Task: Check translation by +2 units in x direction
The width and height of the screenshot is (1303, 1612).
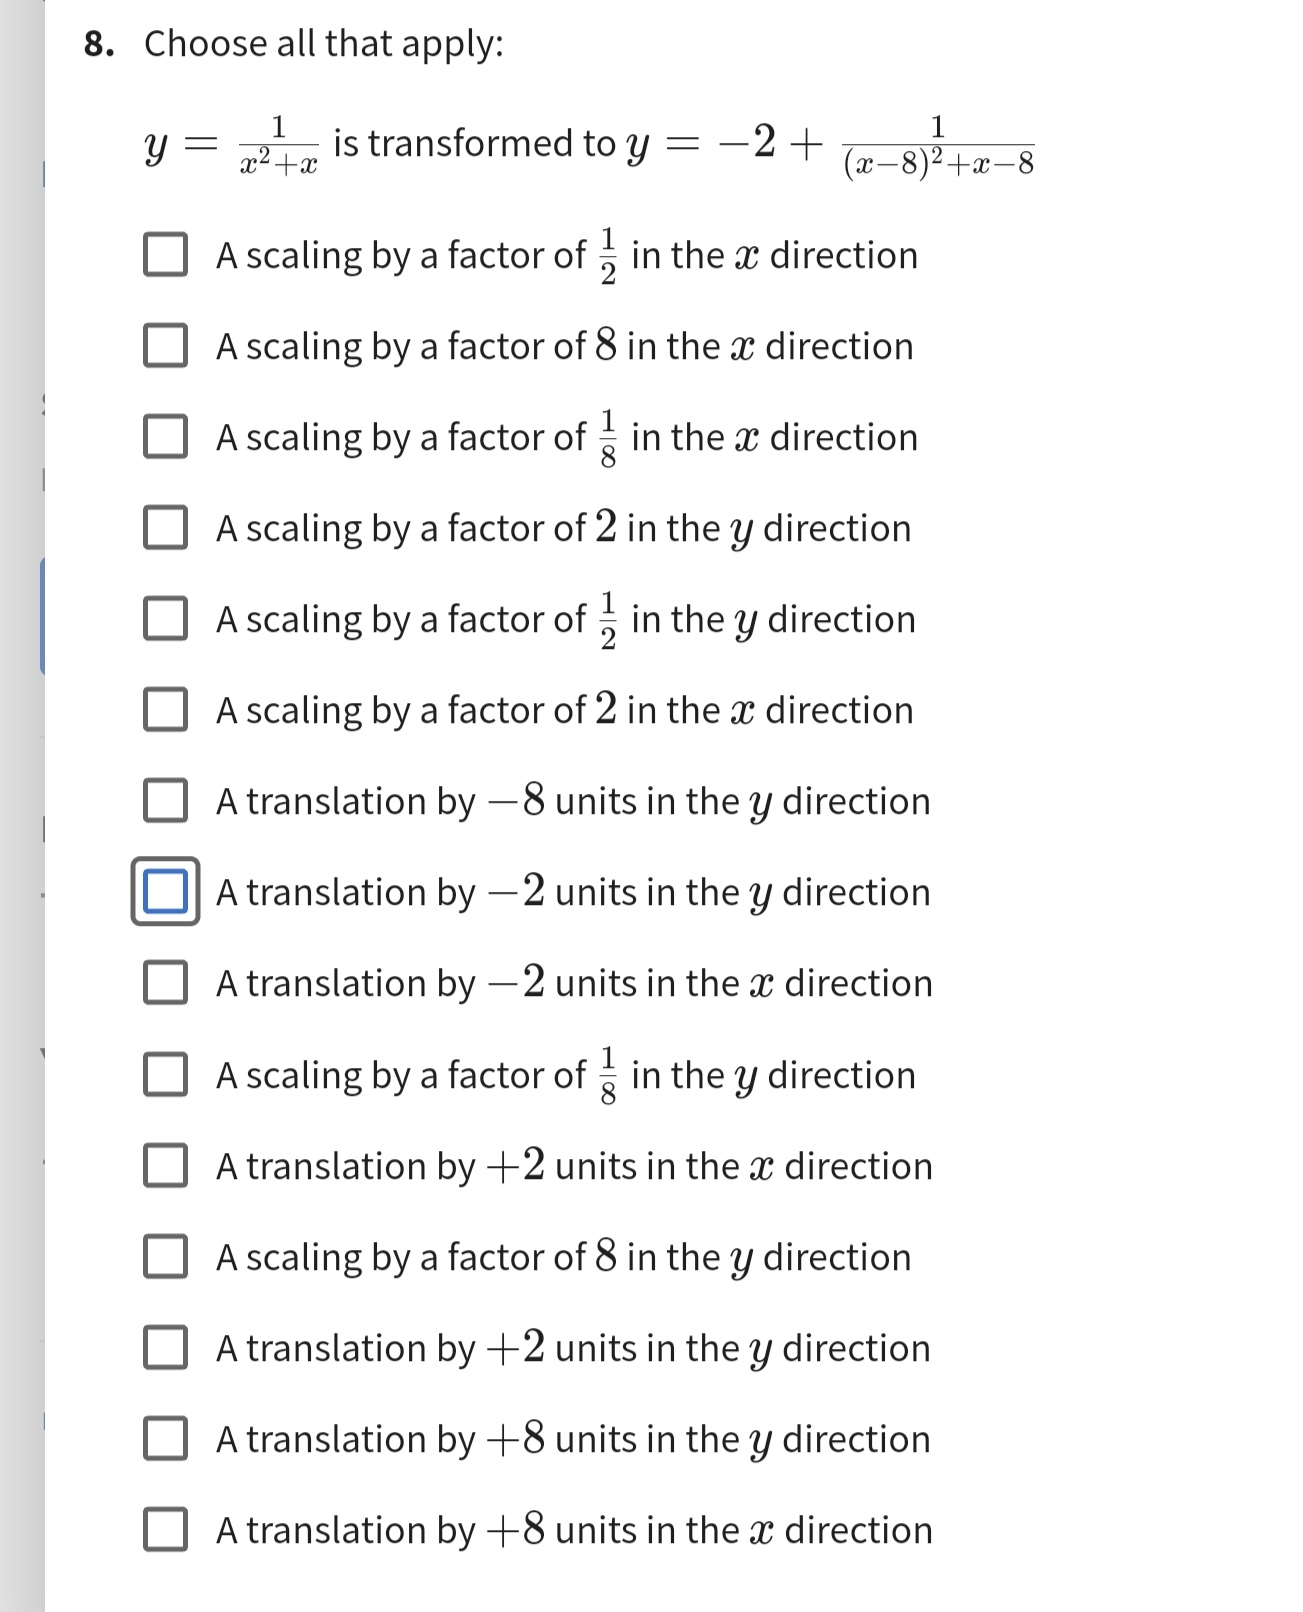Action: tap(168, 1166)
